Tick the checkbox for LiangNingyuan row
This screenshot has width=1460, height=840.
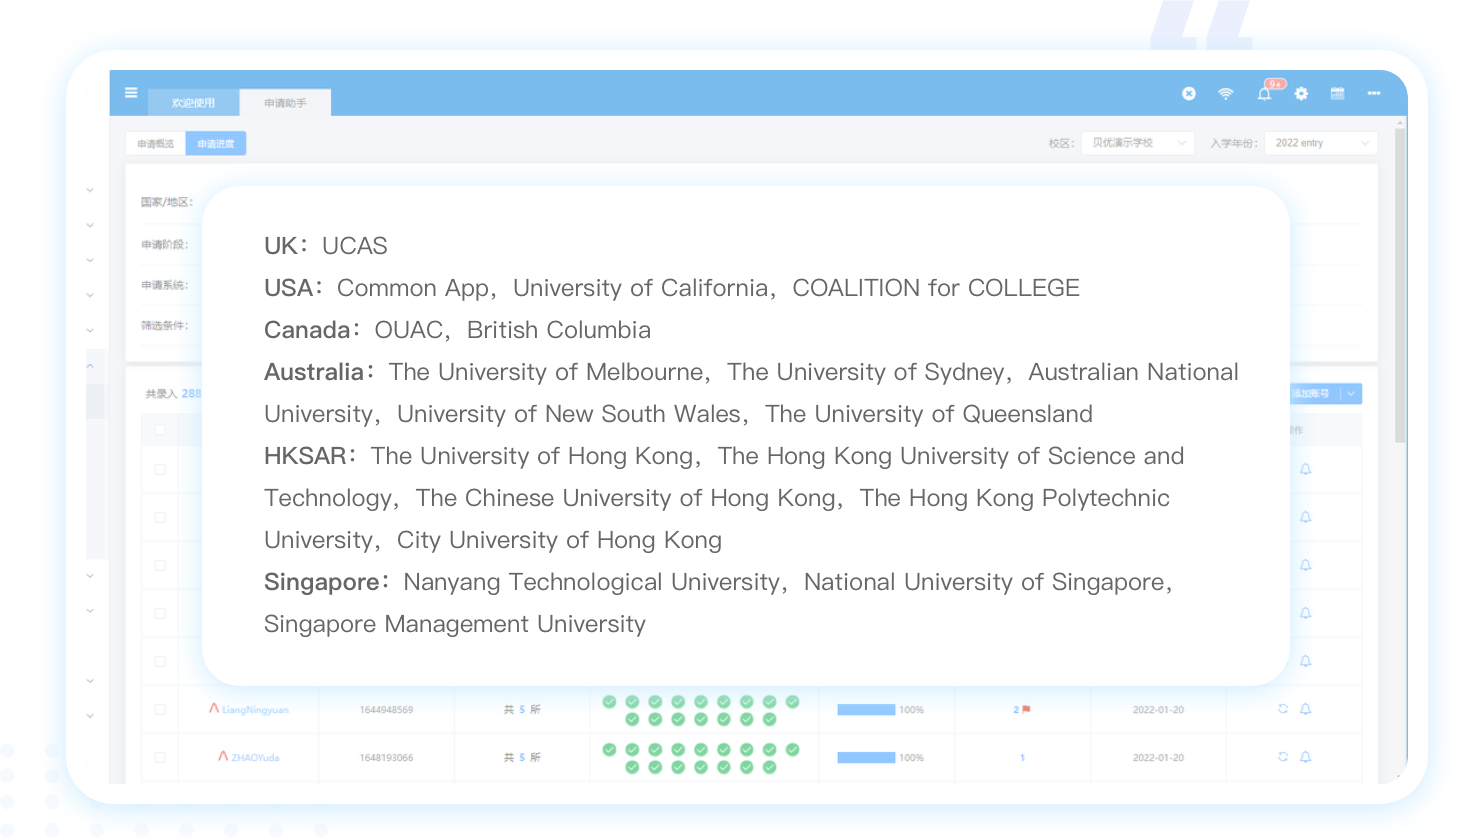click(160, 709)
